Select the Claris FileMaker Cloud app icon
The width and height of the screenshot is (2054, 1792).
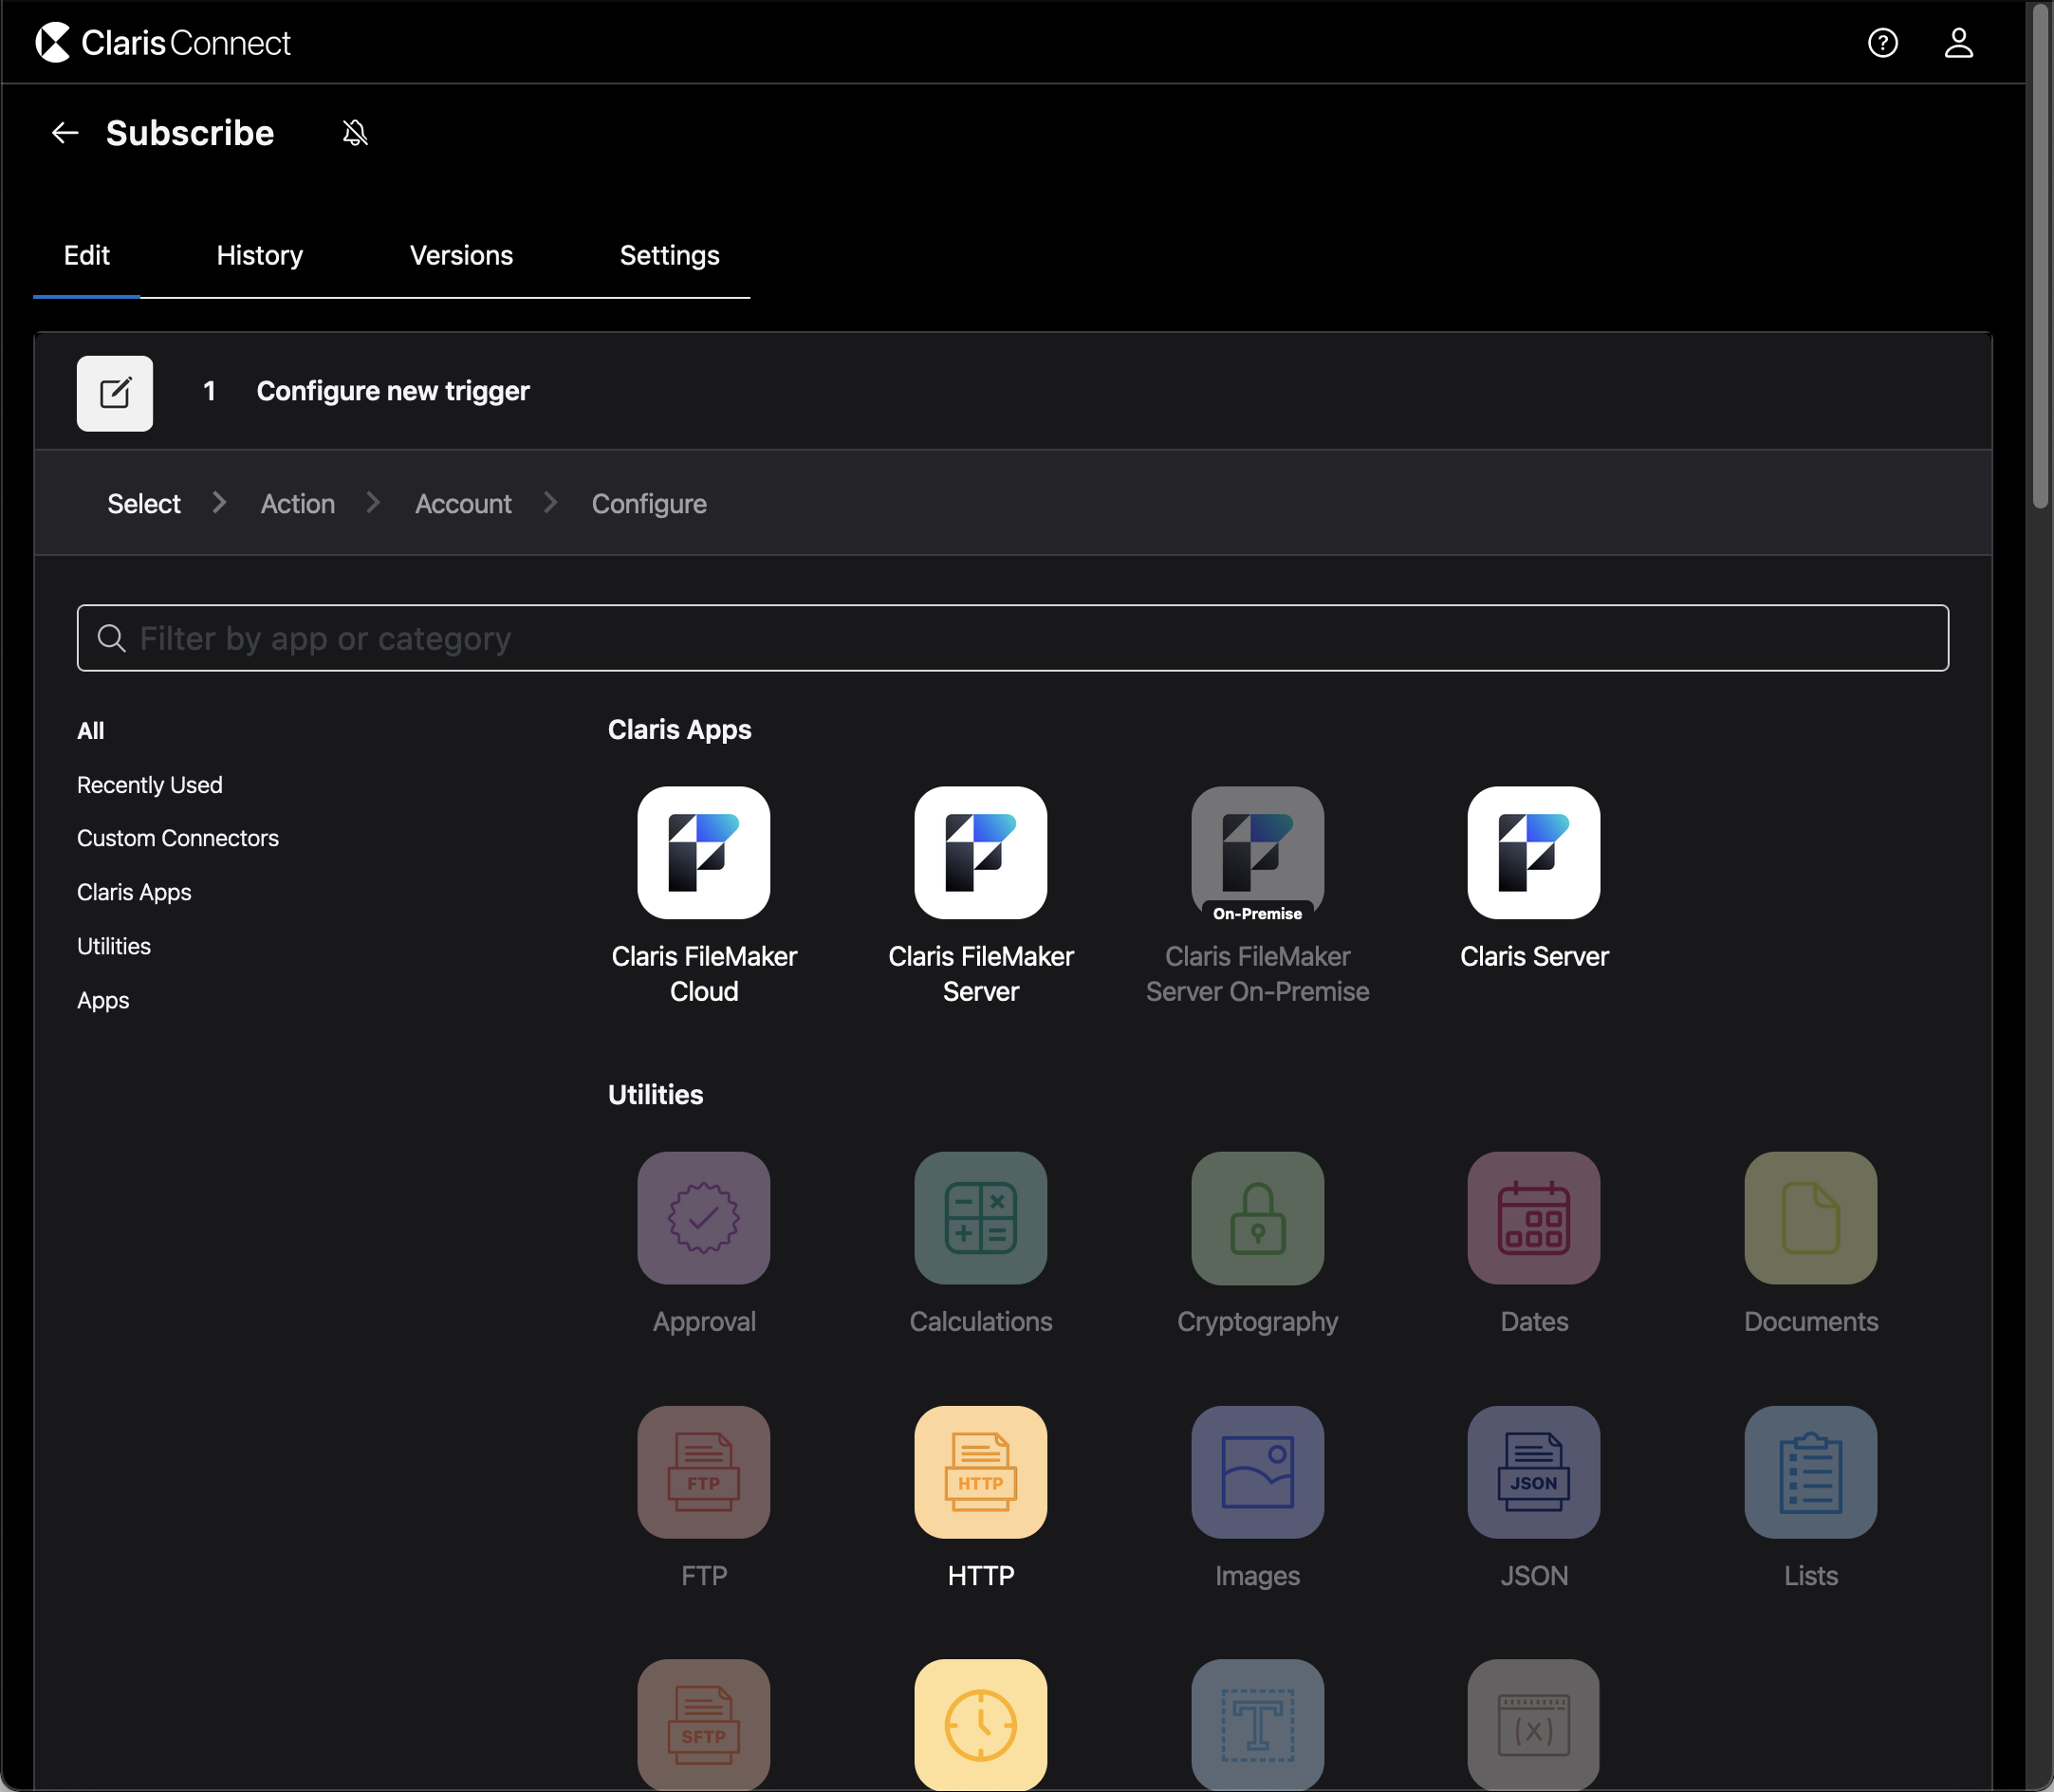[703, 852]
